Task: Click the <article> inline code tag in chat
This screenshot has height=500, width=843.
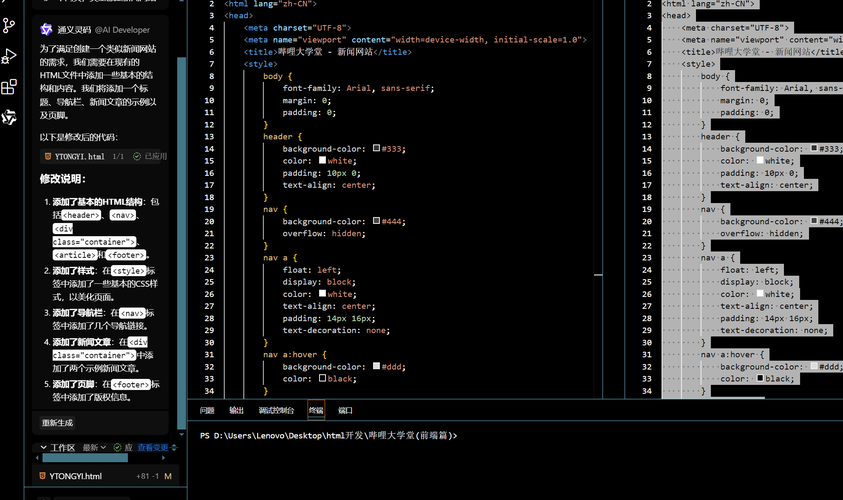Action: [x=75, y=255]
